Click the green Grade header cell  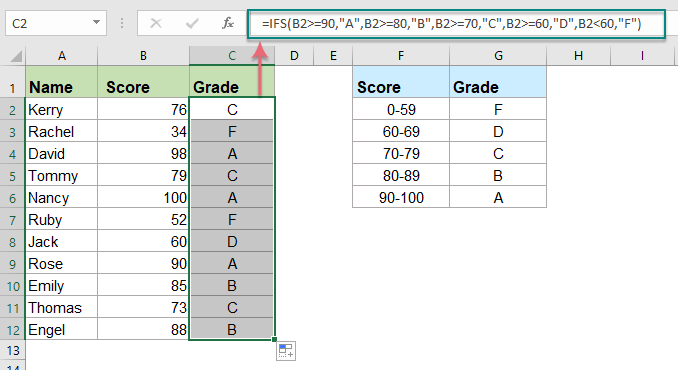[232, 82]
